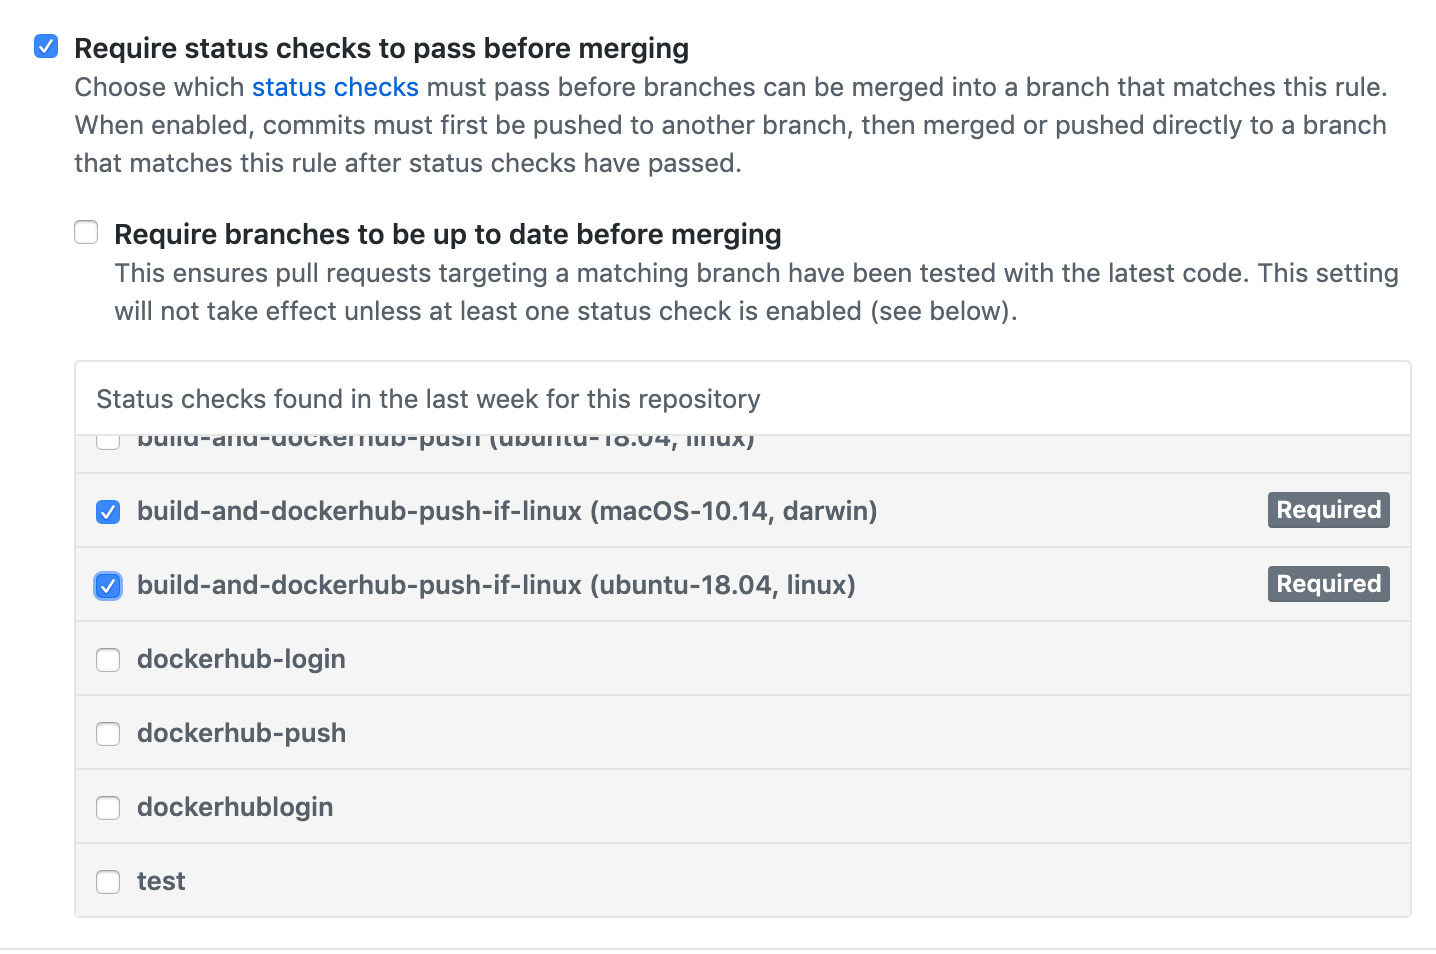
Task: Click the 'Status checks found in the last week' header
Action: point(428,399)
